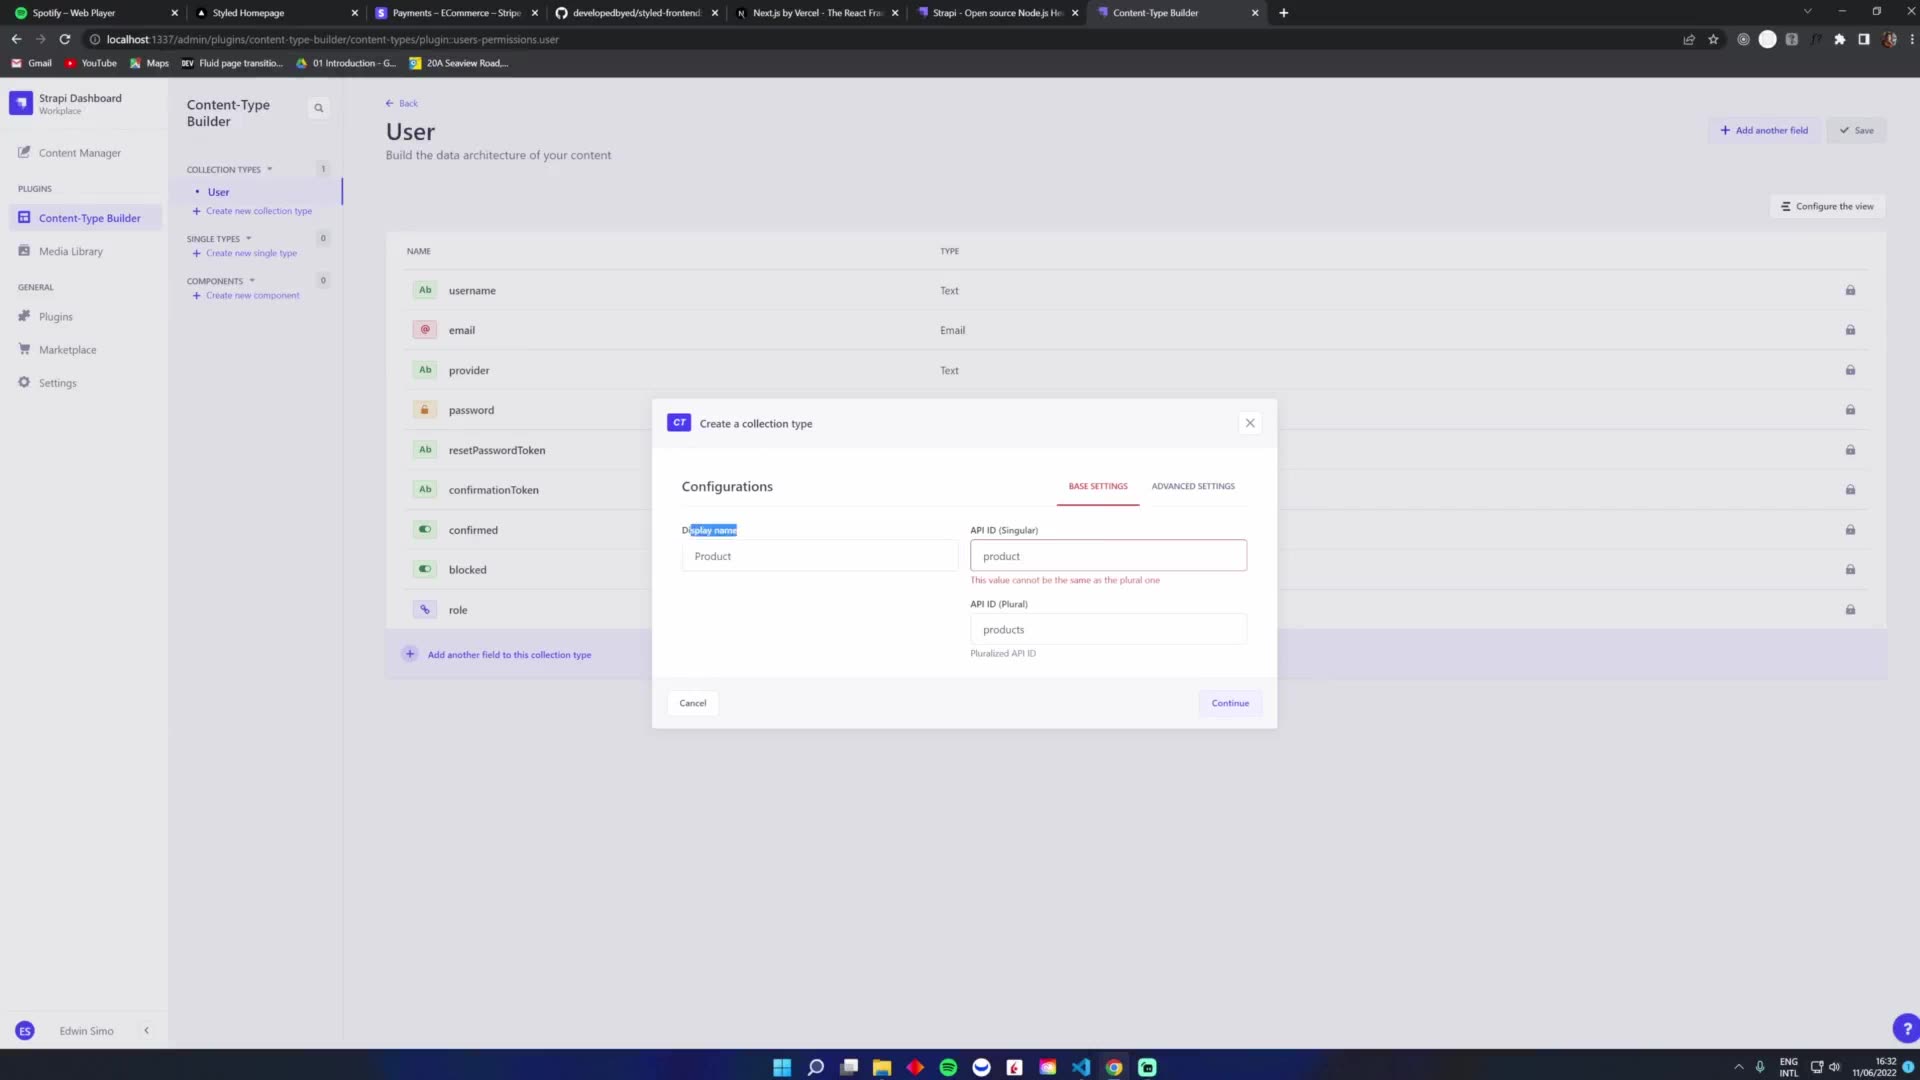Open the Media Library plugin
Image resolution: width=1920 pixels, height=1080 pixels.
(x=71, y=250)
